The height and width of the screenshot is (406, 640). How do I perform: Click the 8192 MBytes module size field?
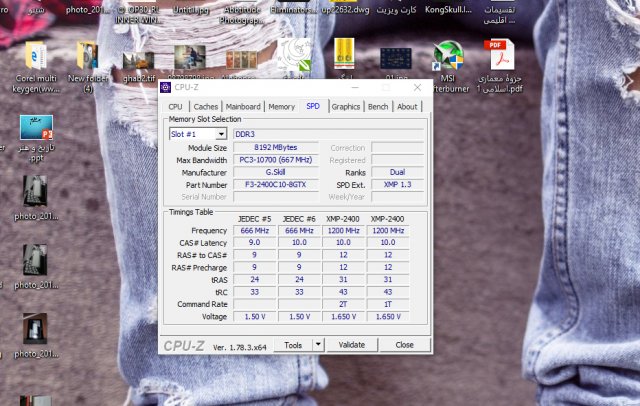pos(276,147)
